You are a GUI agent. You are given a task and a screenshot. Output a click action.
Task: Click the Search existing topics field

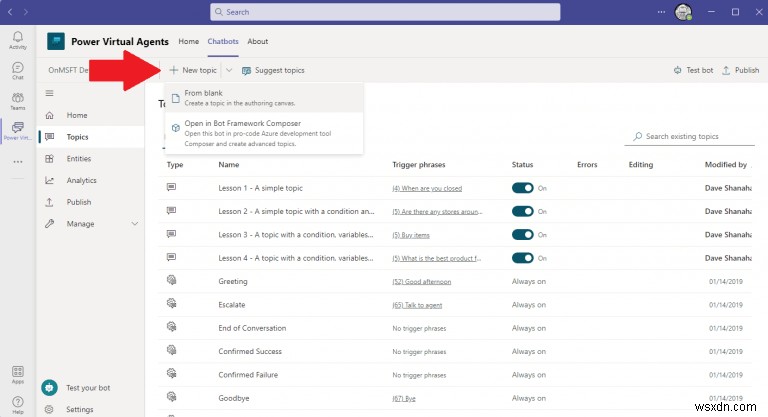(x=690, y=137)
